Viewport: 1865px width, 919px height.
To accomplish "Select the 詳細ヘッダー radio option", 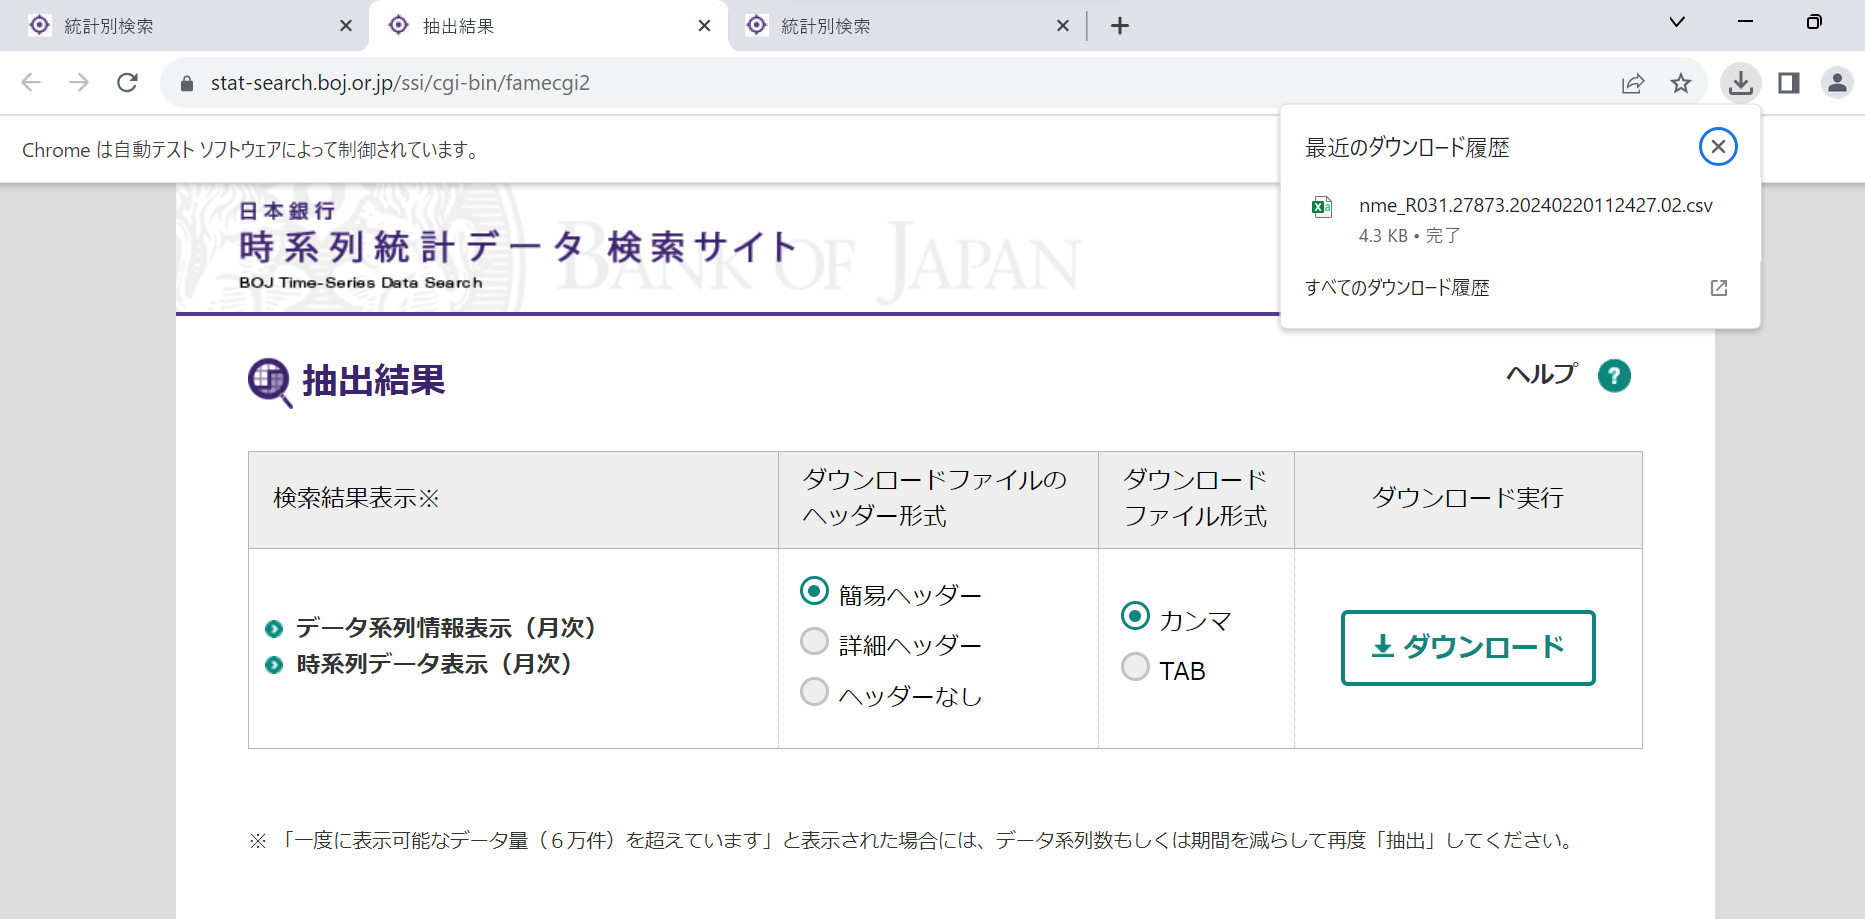I will [815, 641].
